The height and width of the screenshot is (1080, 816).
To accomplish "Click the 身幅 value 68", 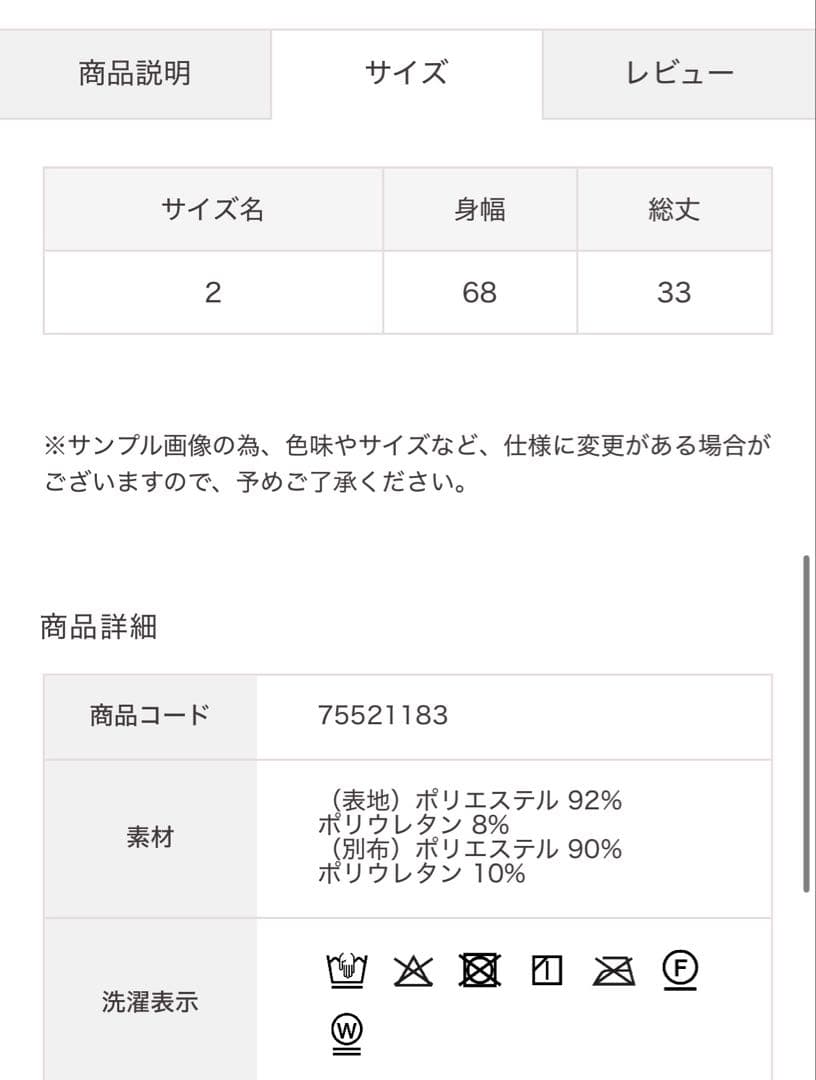I will (478, 292).
